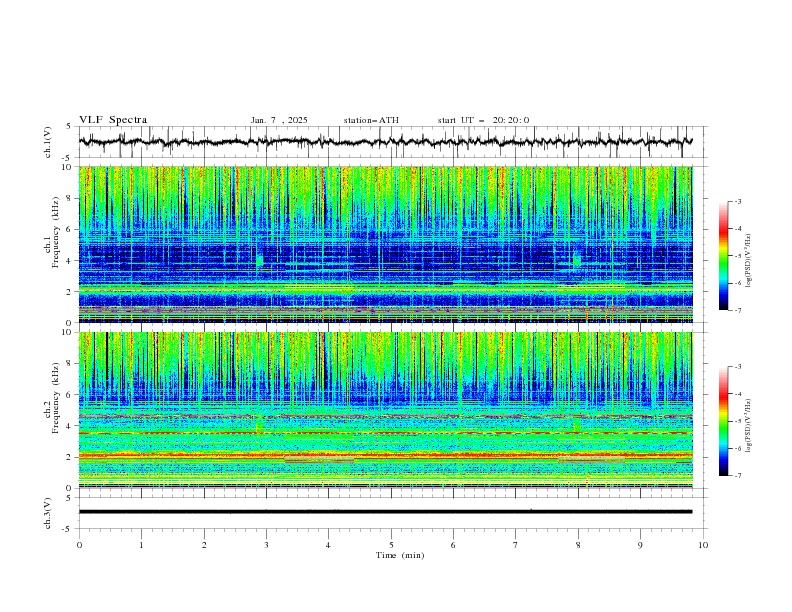Click the 'station=ATH' label

[x=371, y=120]
